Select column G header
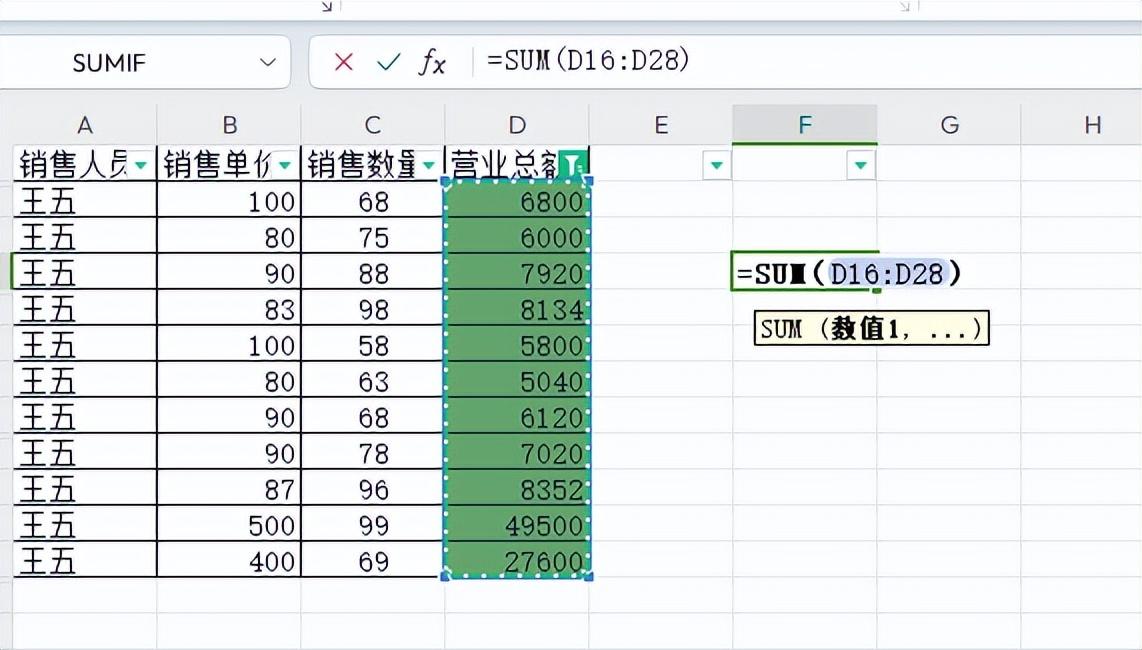Screen dimensions: 1142x650 coord(949,125)
